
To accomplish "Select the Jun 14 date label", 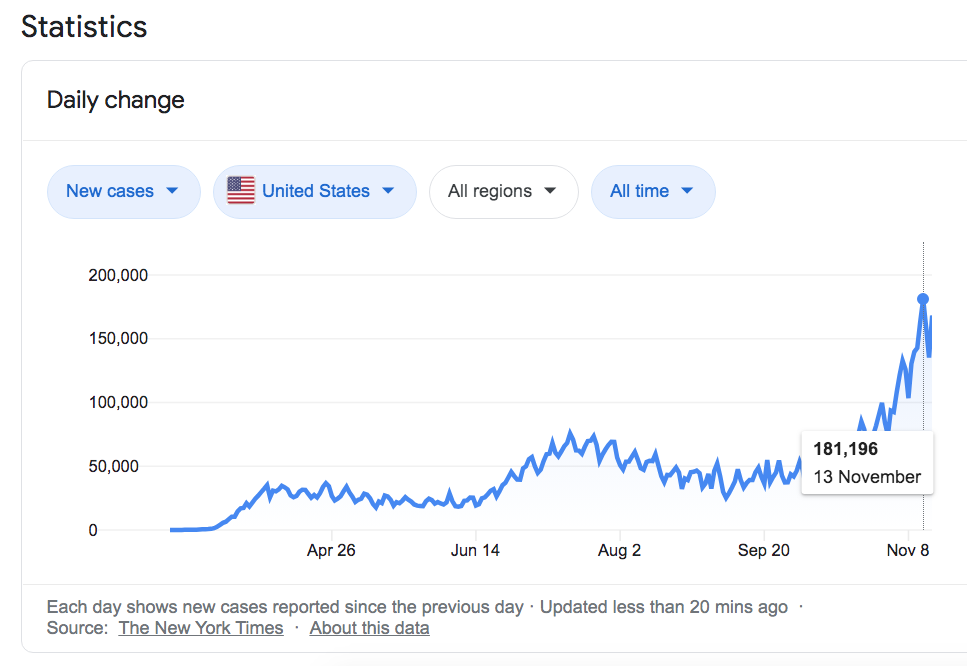I will coord(475,550).
